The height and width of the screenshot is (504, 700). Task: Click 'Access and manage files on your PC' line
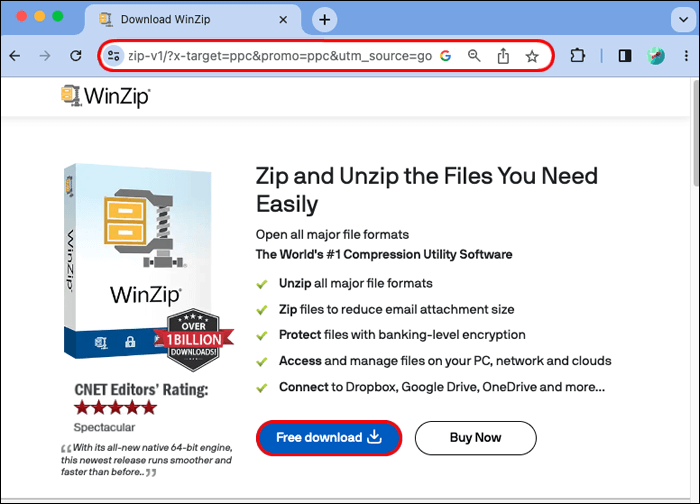445,361
